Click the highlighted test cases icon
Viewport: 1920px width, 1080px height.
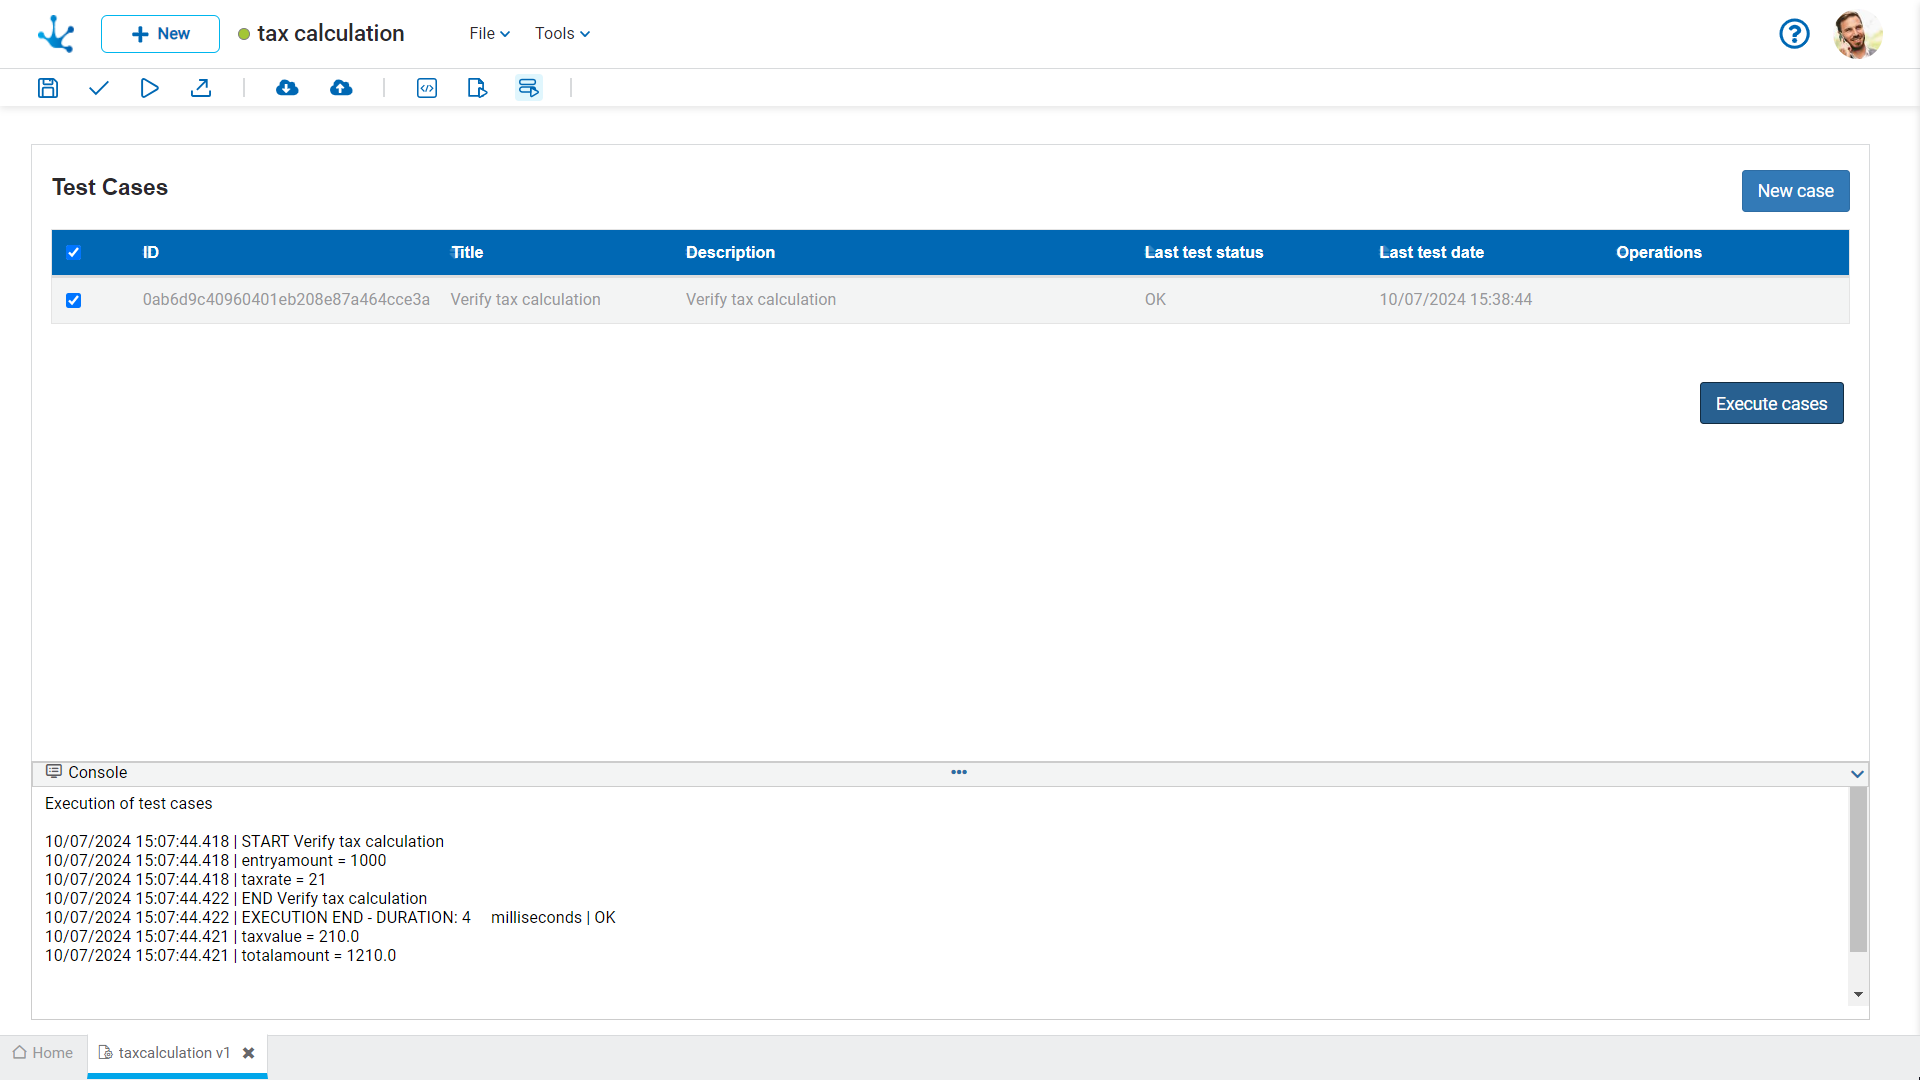point(528,88)
